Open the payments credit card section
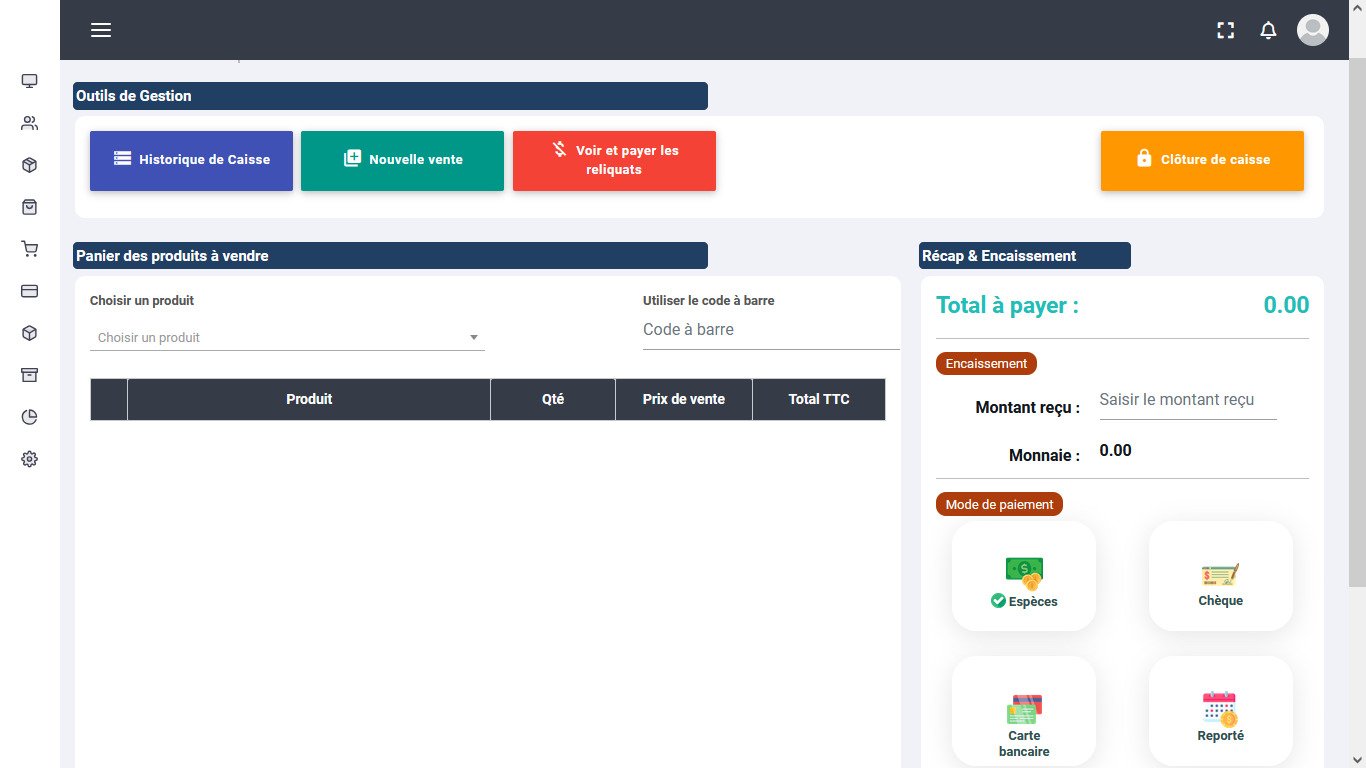Viewport: 1366px width, 768px height. pos(29,290)
